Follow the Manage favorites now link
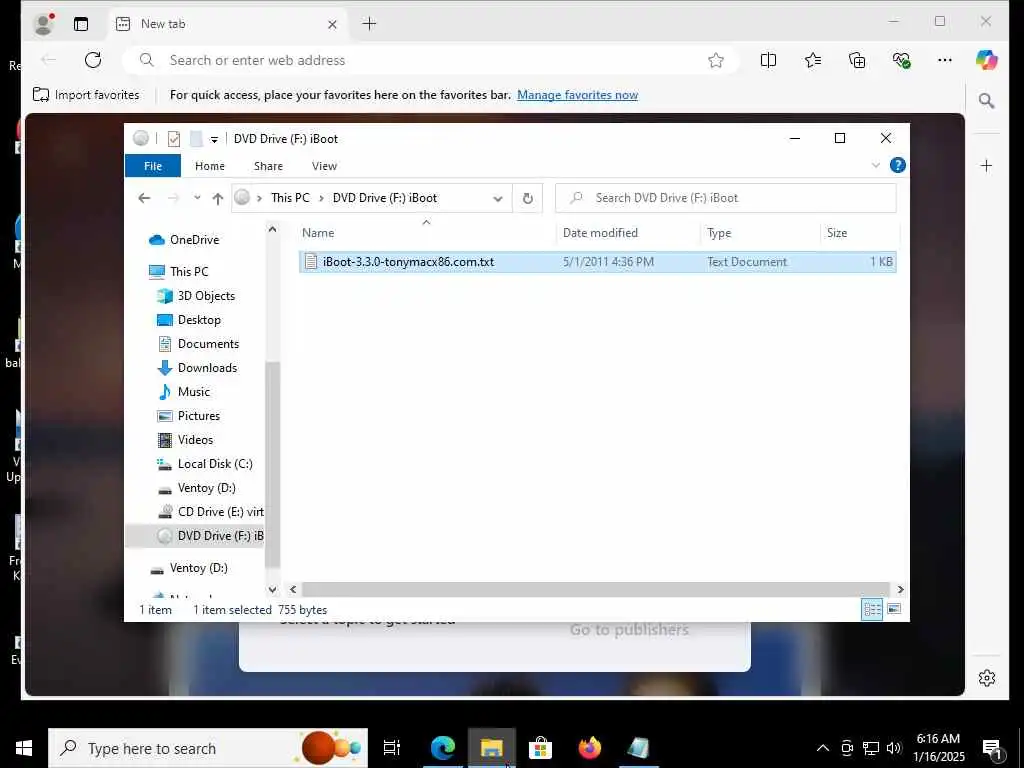Viewport: 1024px width, 768px height. [577, 95]
